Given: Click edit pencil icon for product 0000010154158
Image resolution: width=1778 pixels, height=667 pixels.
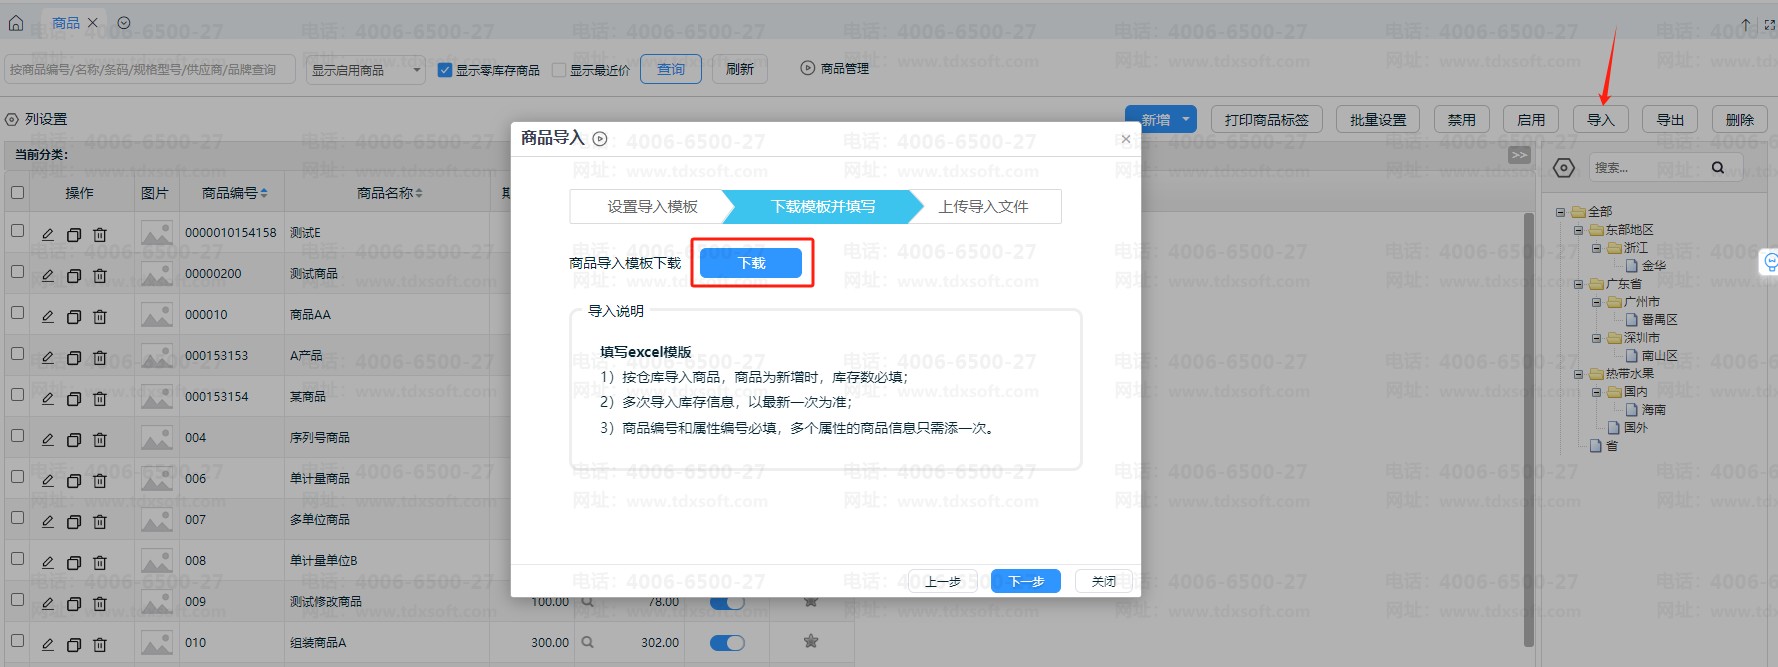Looking at the screenshot, I should (47, 235).
